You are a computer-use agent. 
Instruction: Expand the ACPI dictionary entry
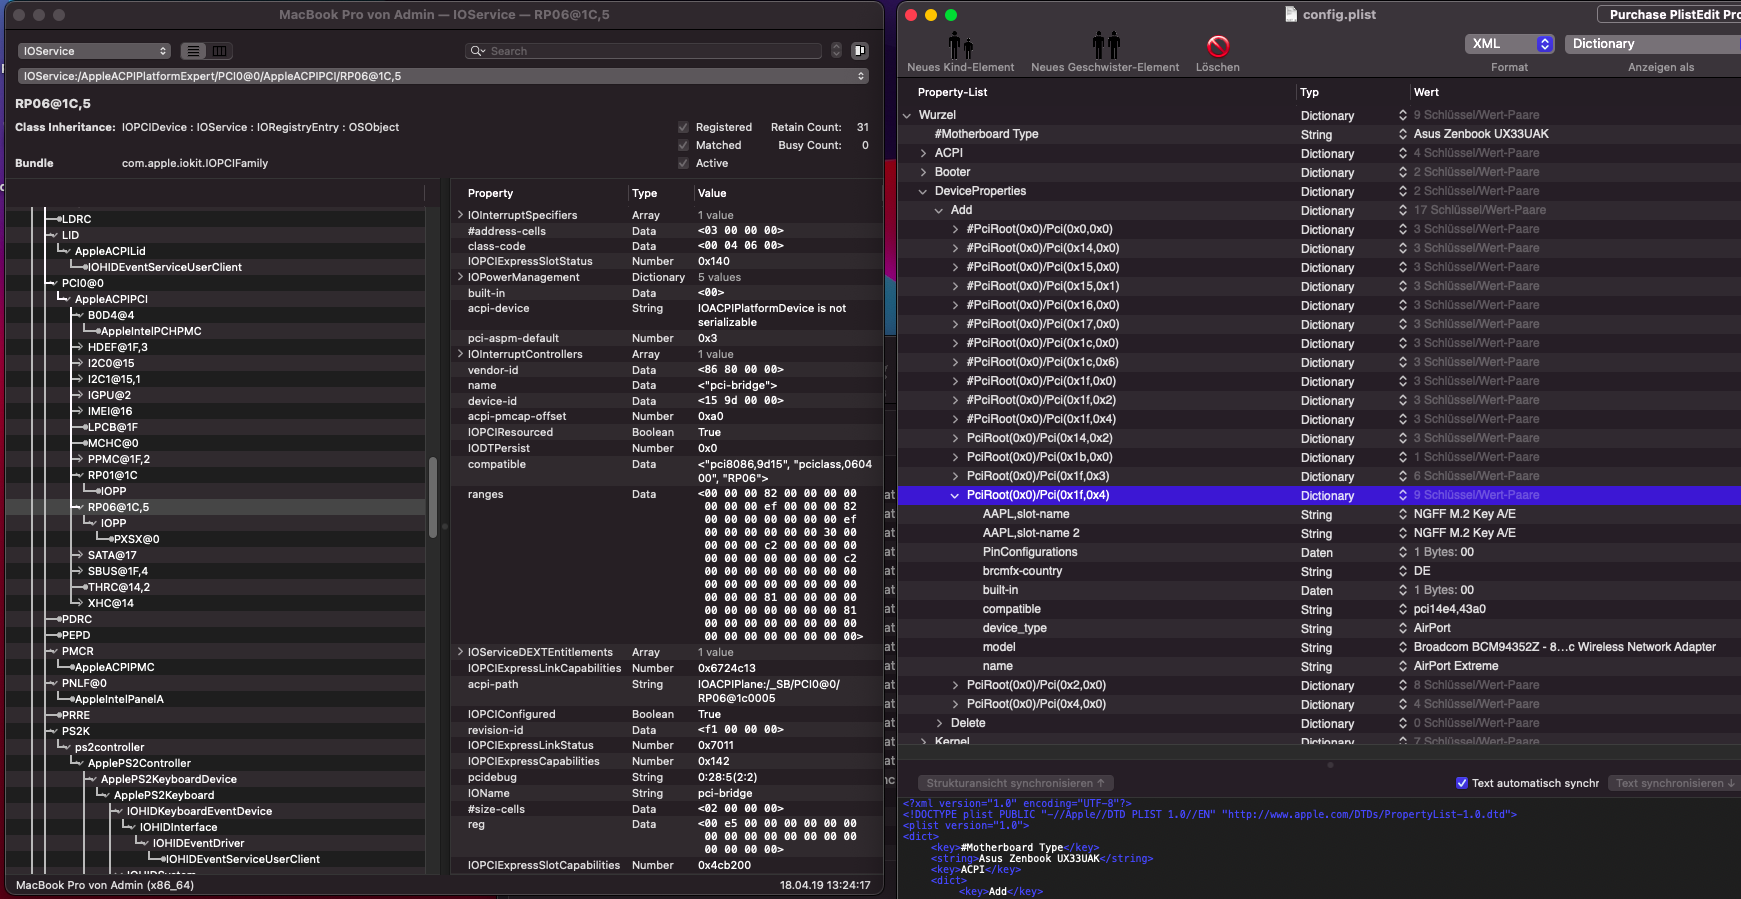coord(923,153)
